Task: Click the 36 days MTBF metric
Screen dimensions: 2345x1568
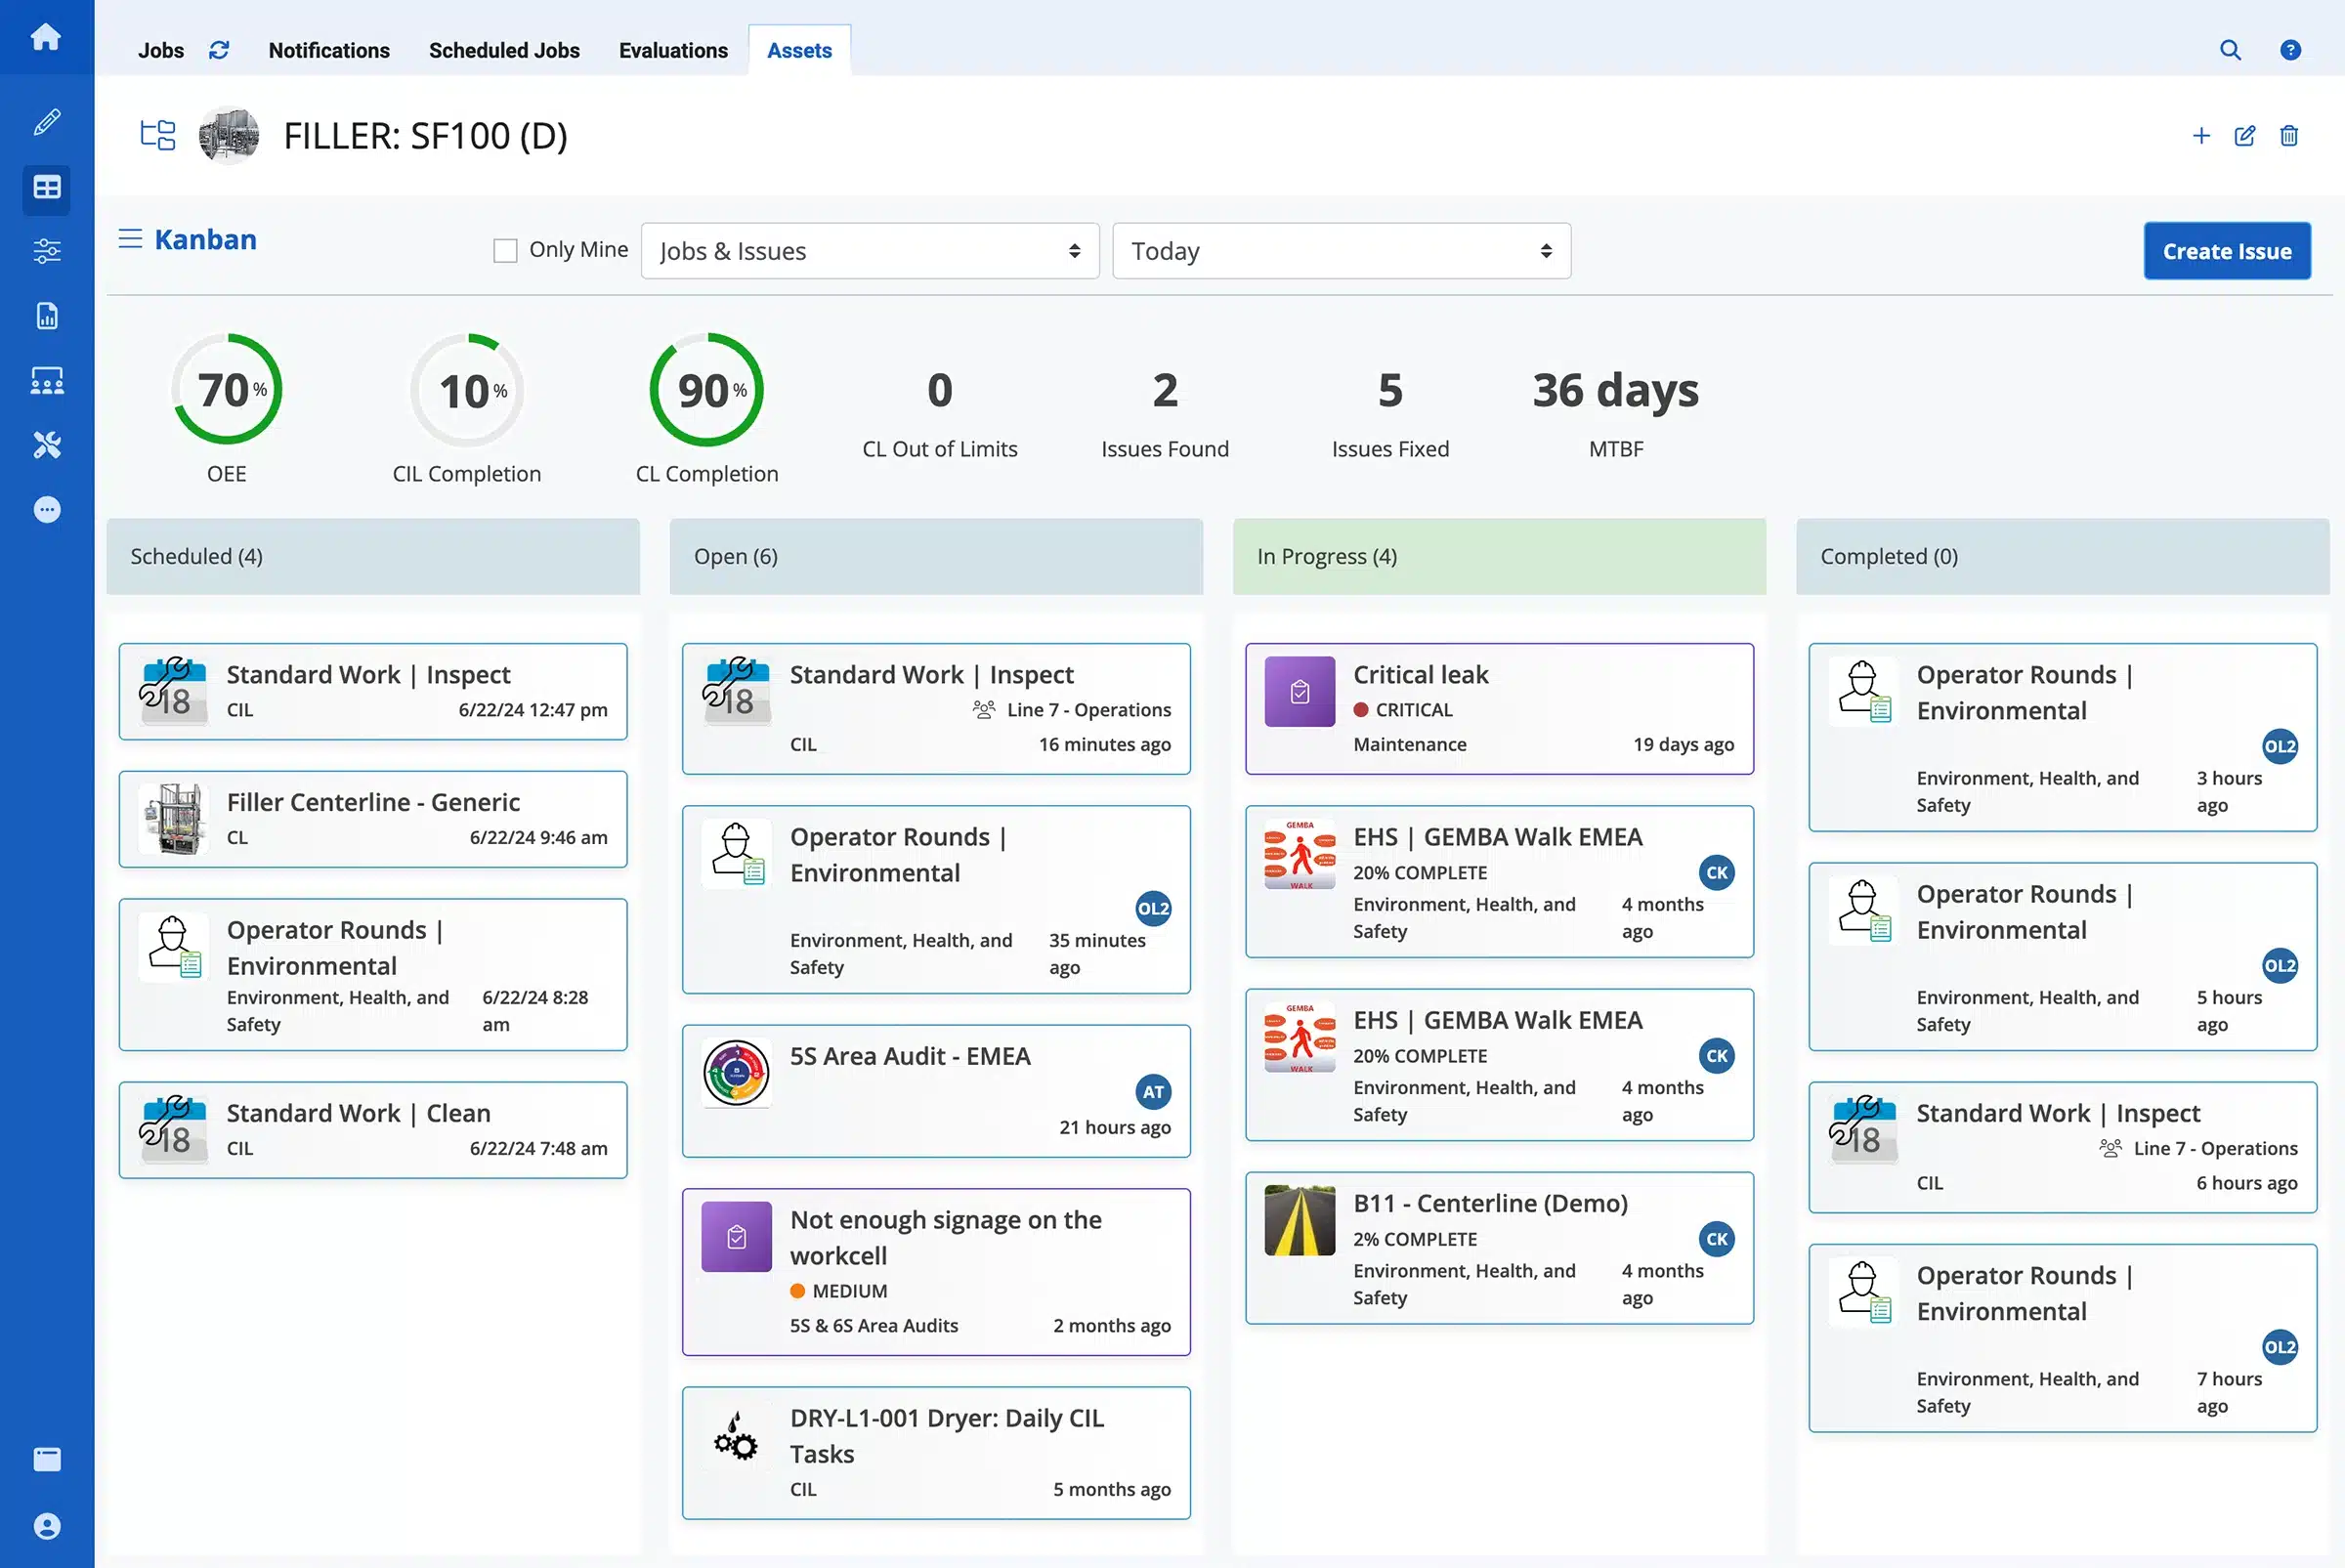Action: pyautogui.click(x=1615, y=413)
